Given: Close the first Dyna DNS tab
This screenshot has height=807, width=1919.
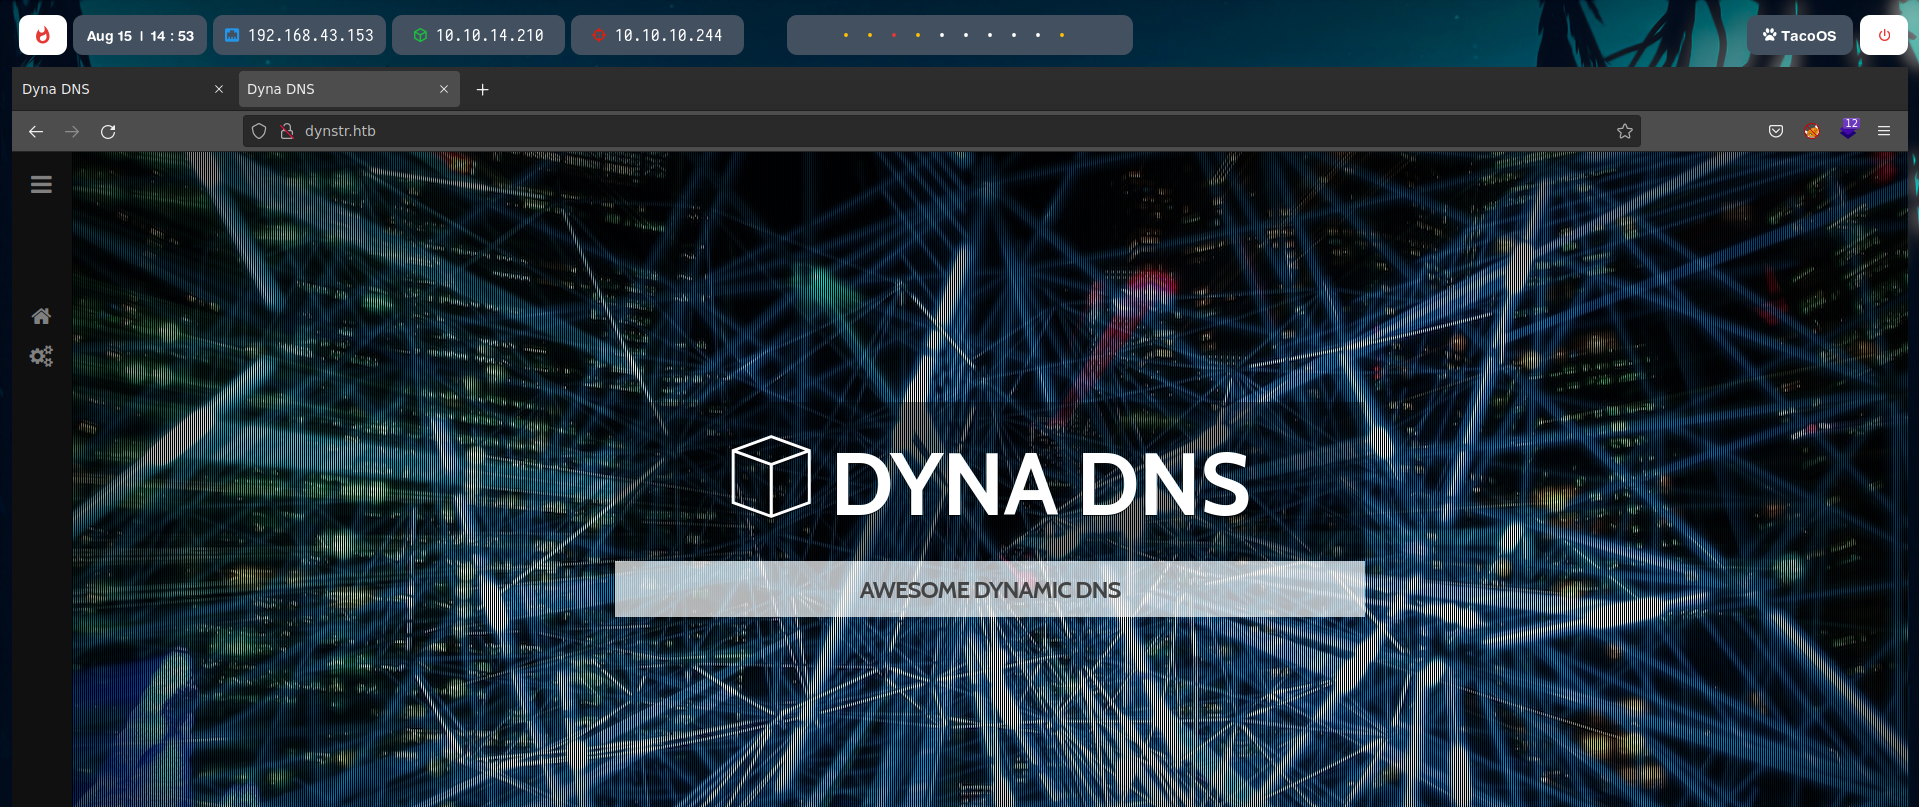Looking at the screenshot, I should click(219, 89).
